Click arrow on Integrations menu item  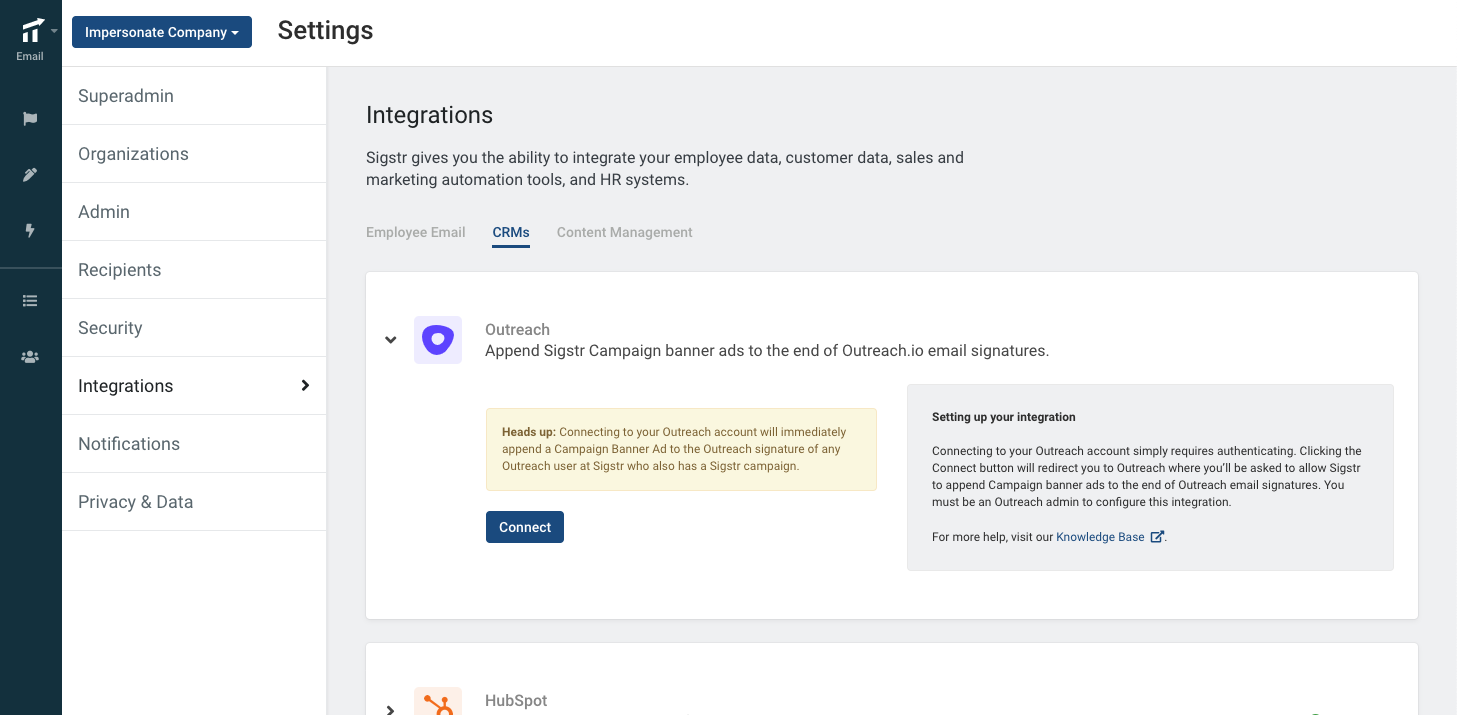point(305,386)
